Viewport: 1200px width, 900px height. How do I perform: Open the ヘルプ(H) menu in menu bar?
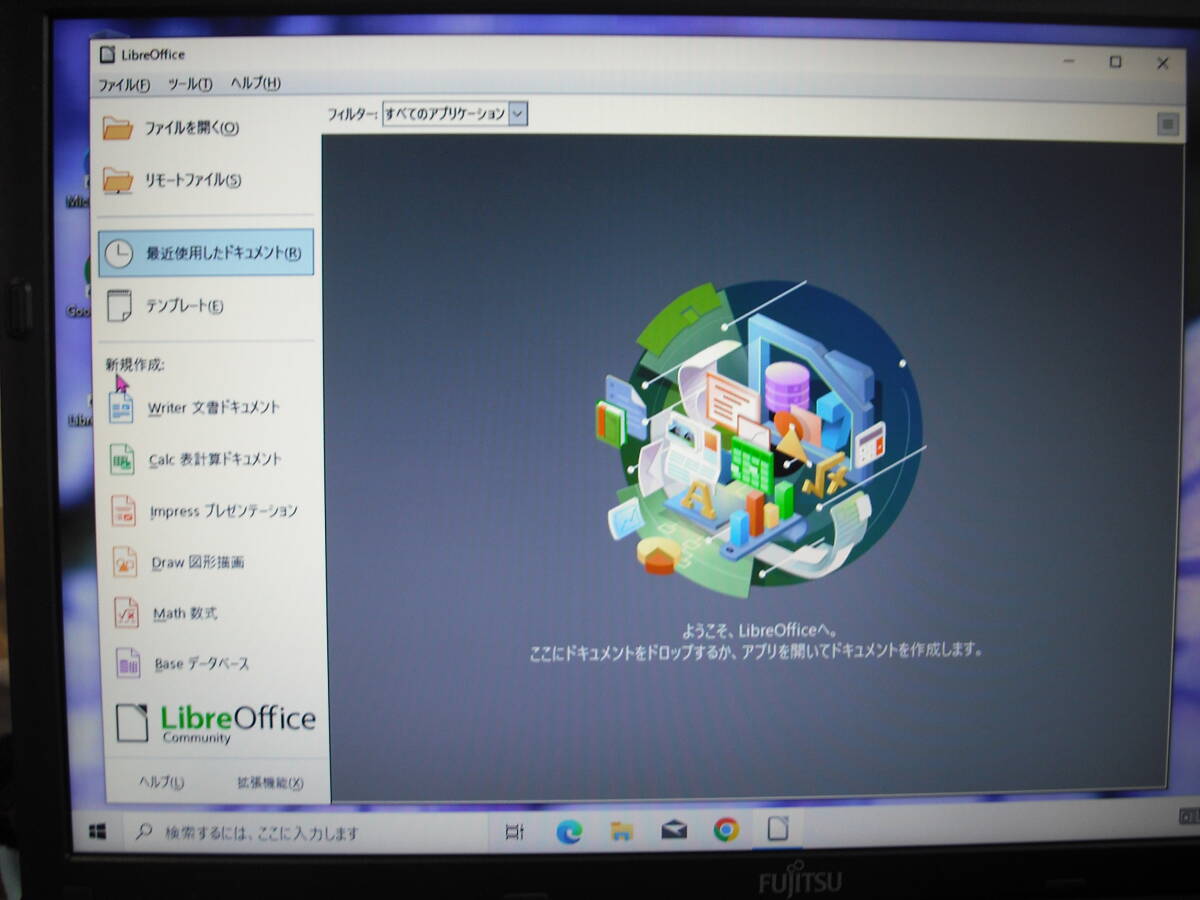coord(255,84)
